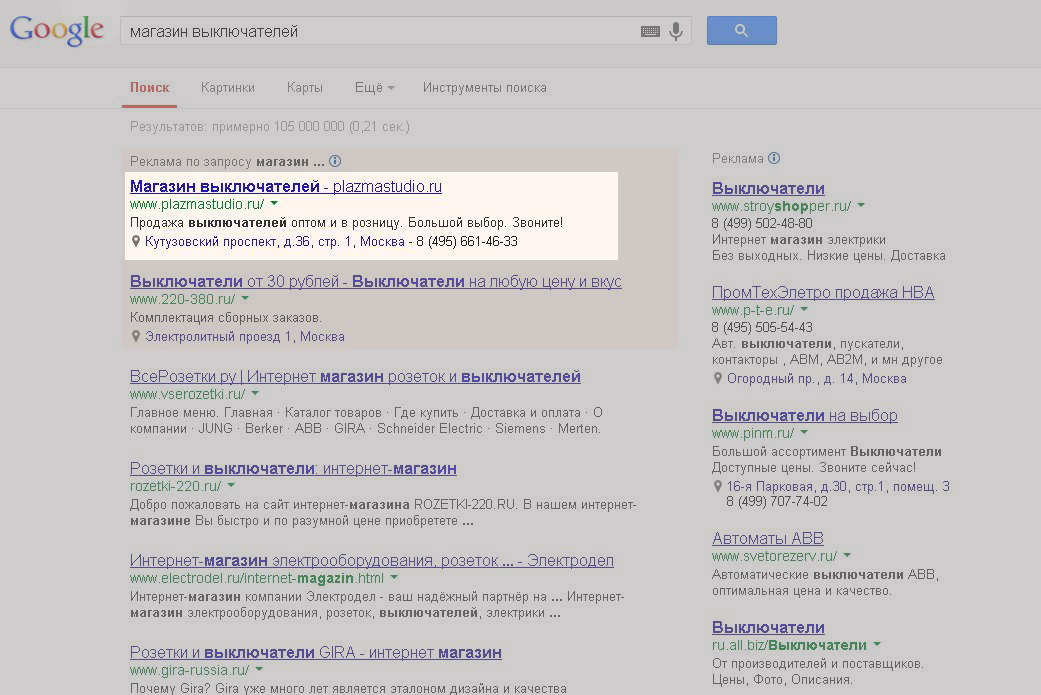Click map pin icon by Кутузовский проспект address
Screen dimensions: 1041x695
[x=135, y=242]
